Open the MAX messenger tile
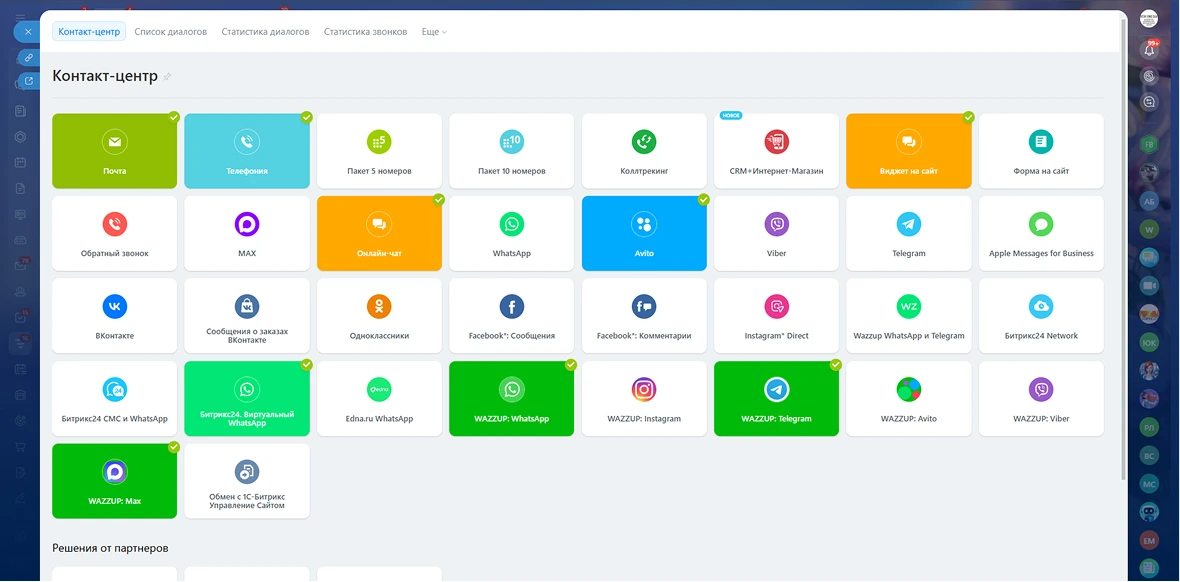Image resolution: width=1180 pixels, height=582 pixels. pyautogui.click(x=247, y=233)
